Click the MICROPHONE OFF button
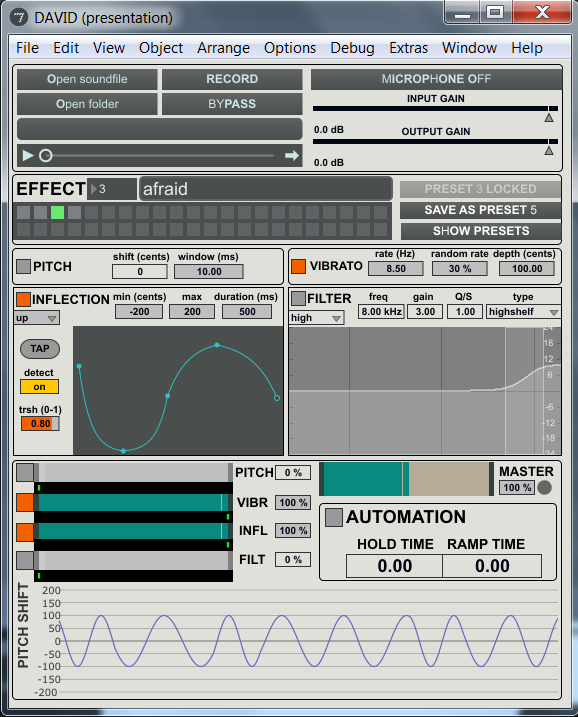 437,79
